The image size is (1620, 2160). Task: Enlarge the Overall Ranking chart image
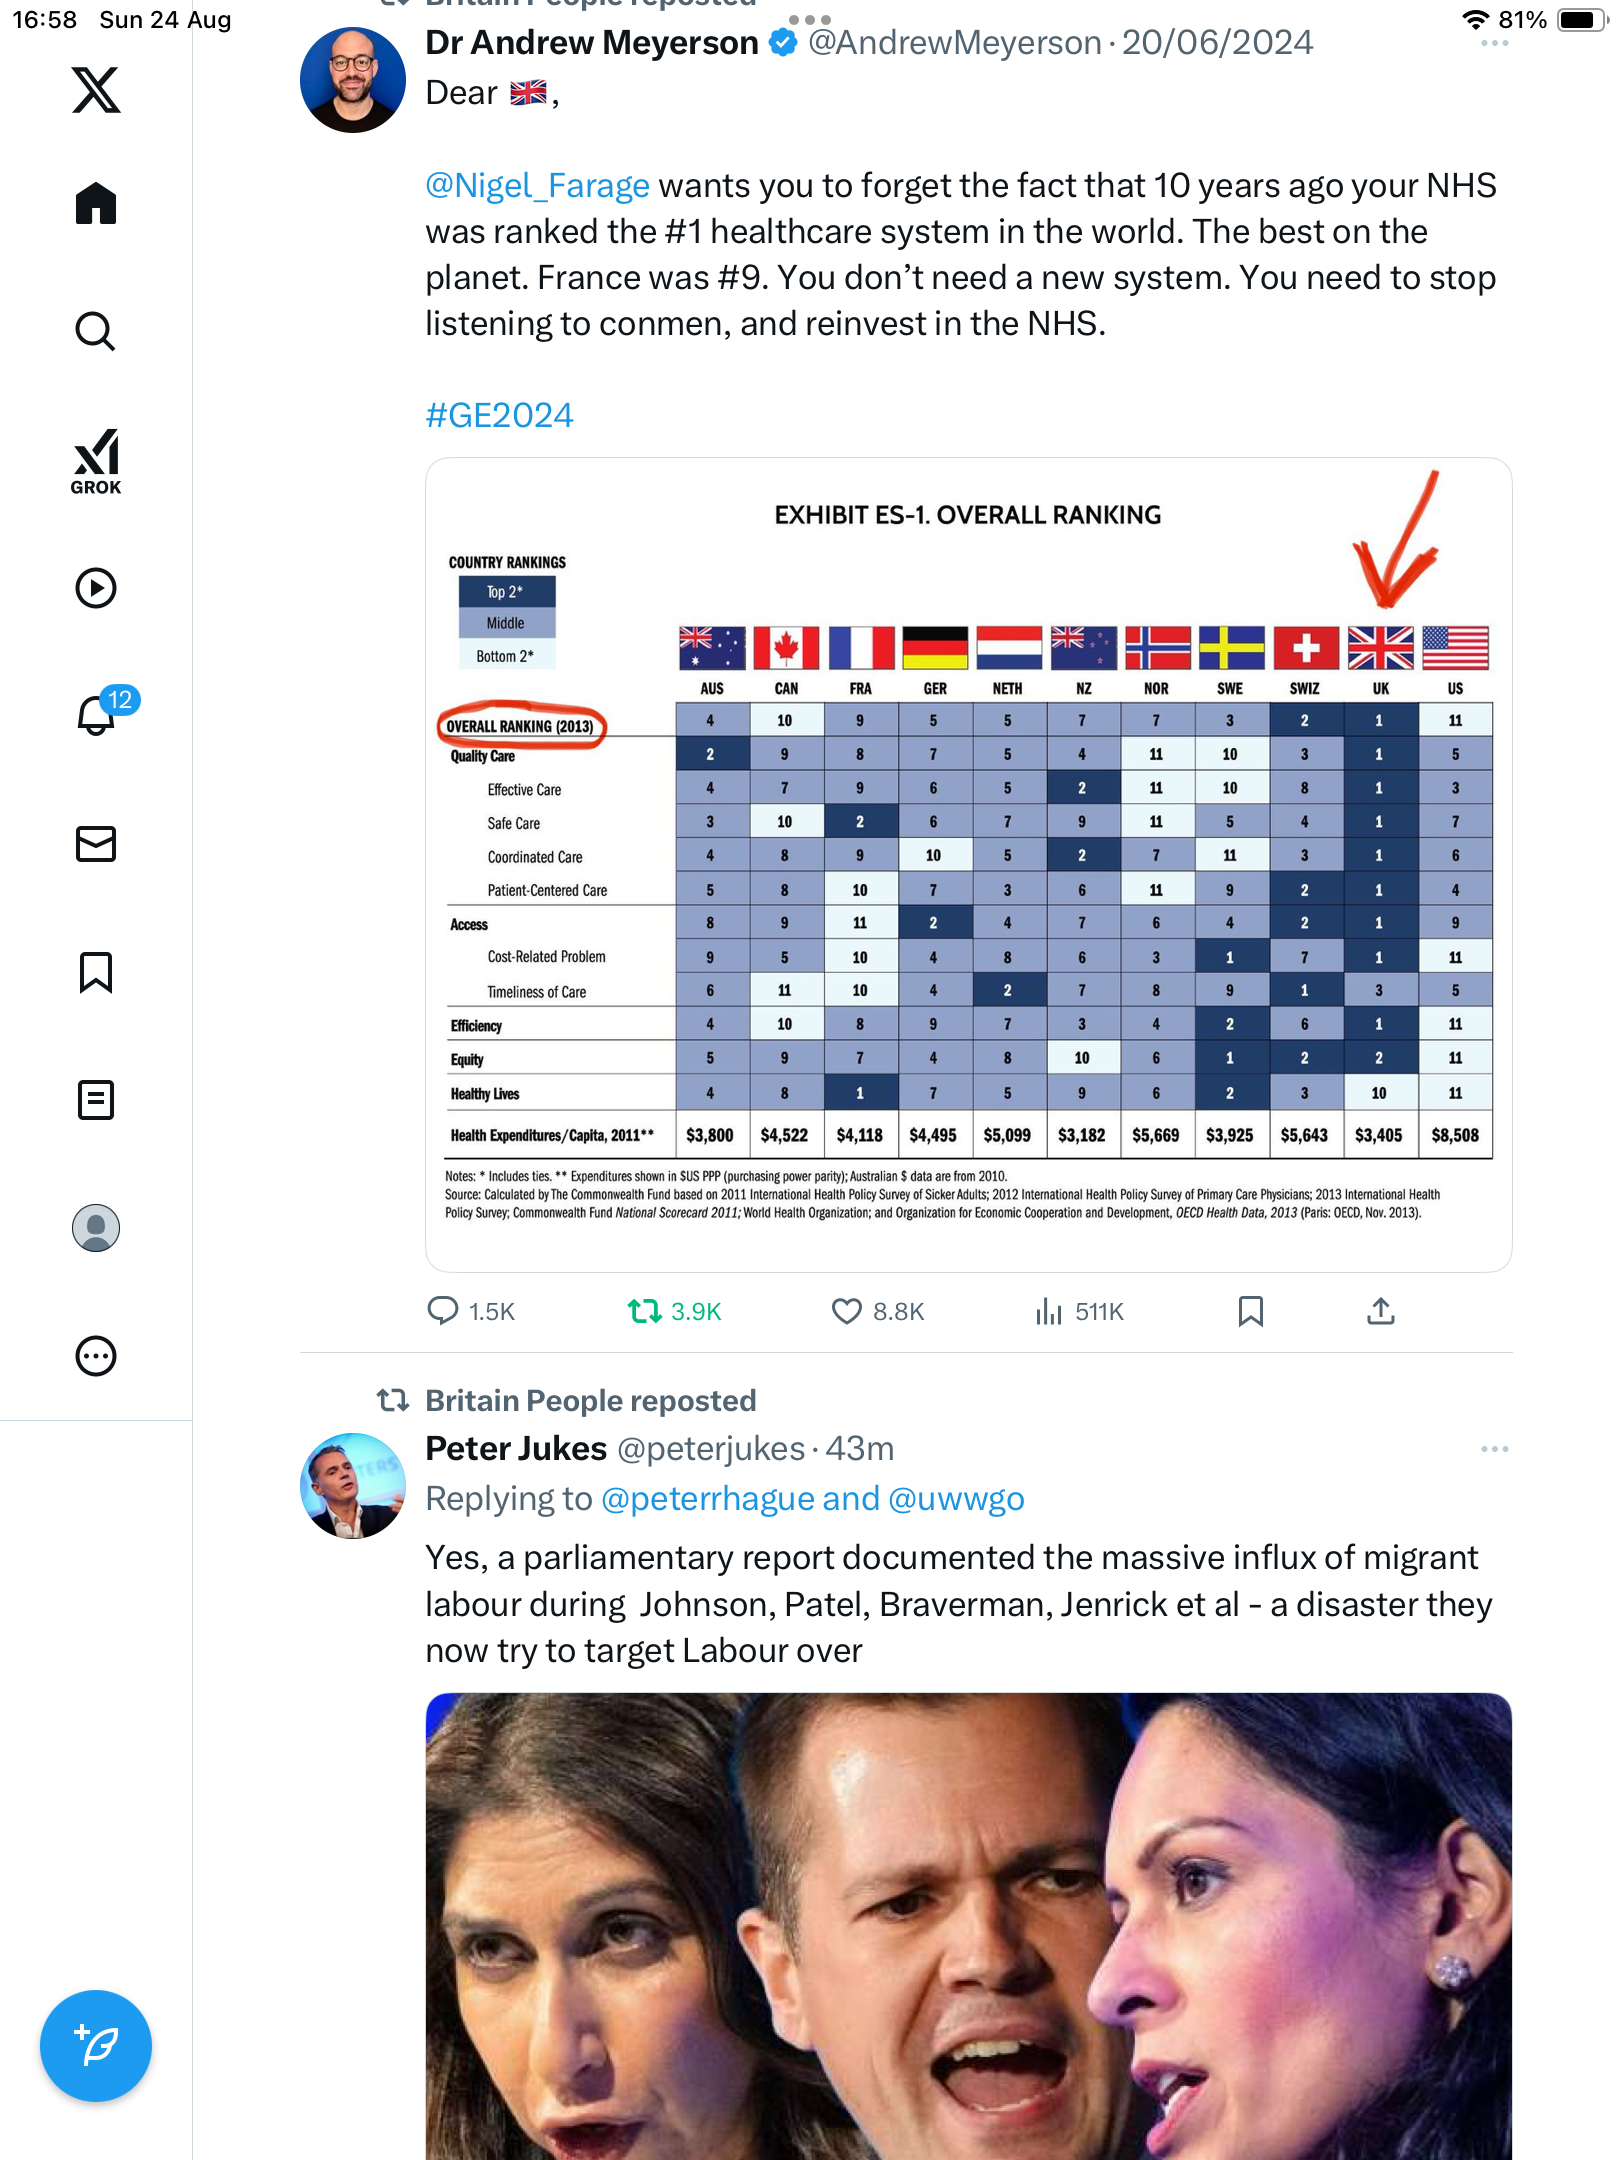968,864
